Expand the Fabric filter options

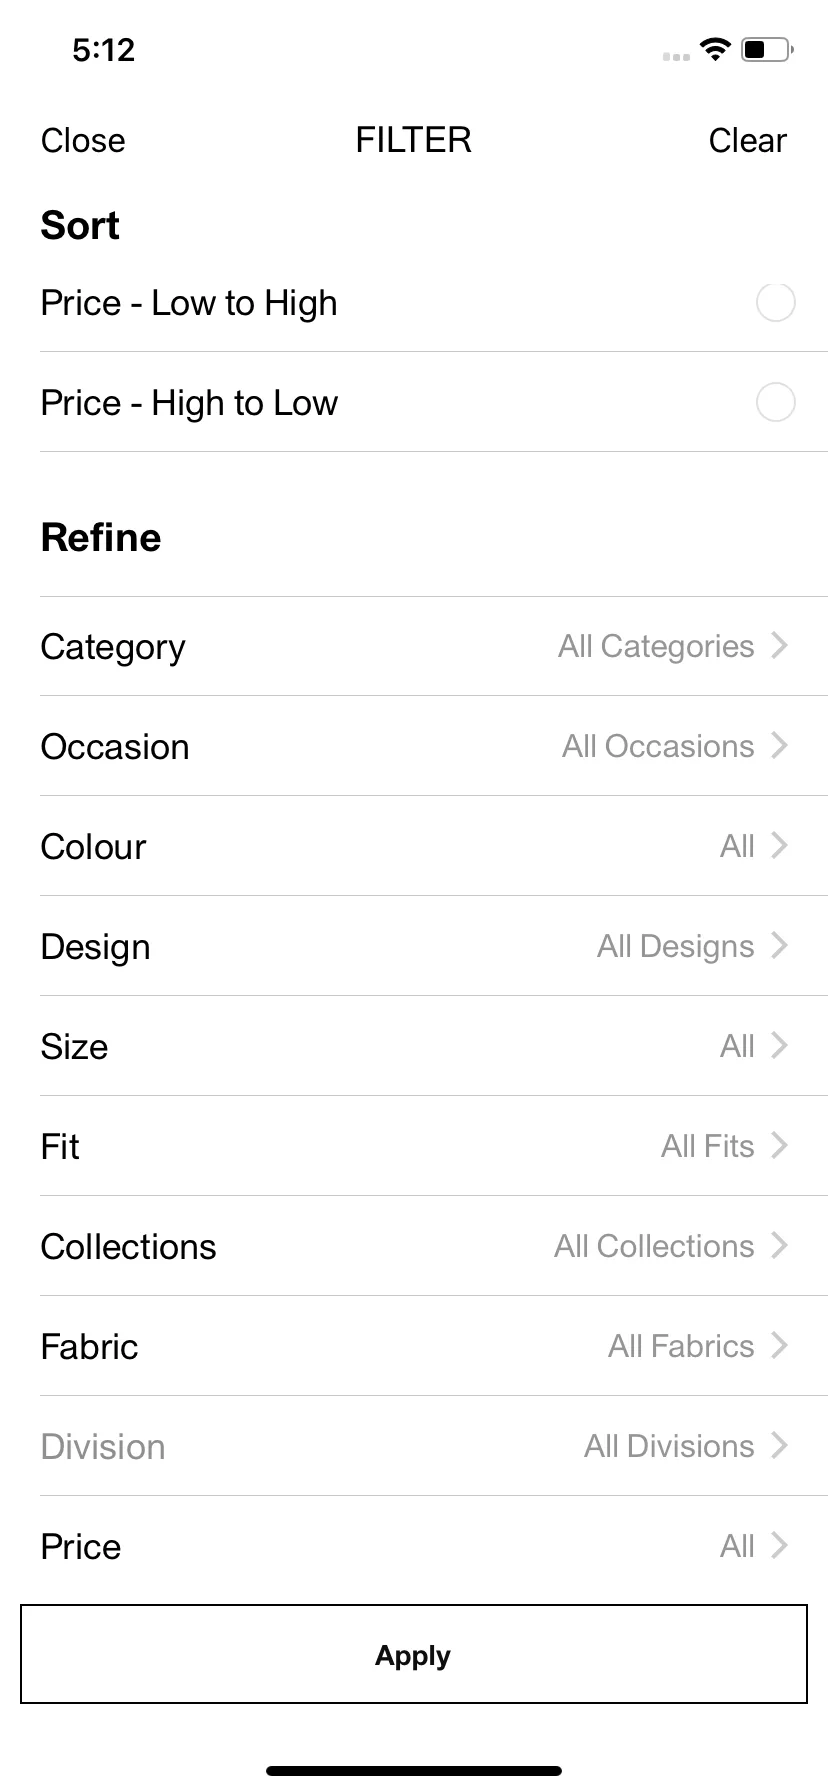click(434, 1346)
